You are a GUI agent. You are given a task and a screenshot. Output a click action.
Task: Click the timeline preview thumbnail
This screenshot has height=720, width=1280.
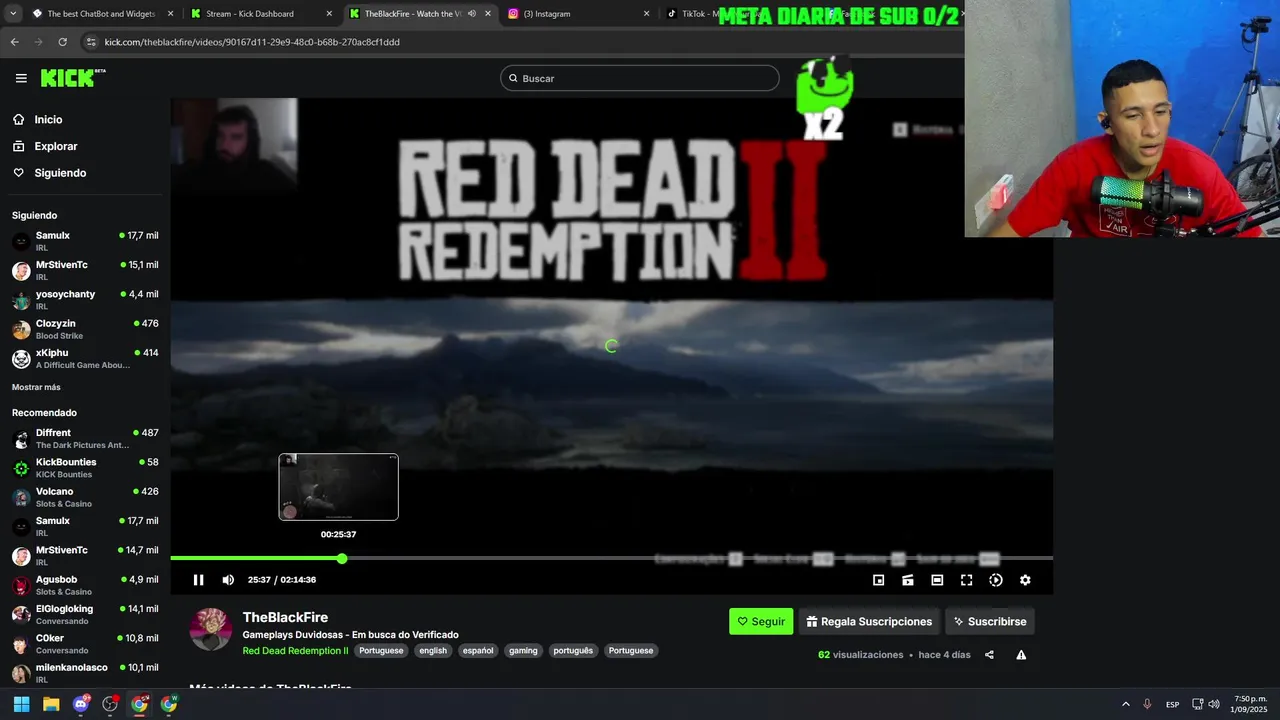(x=338, y=487)
